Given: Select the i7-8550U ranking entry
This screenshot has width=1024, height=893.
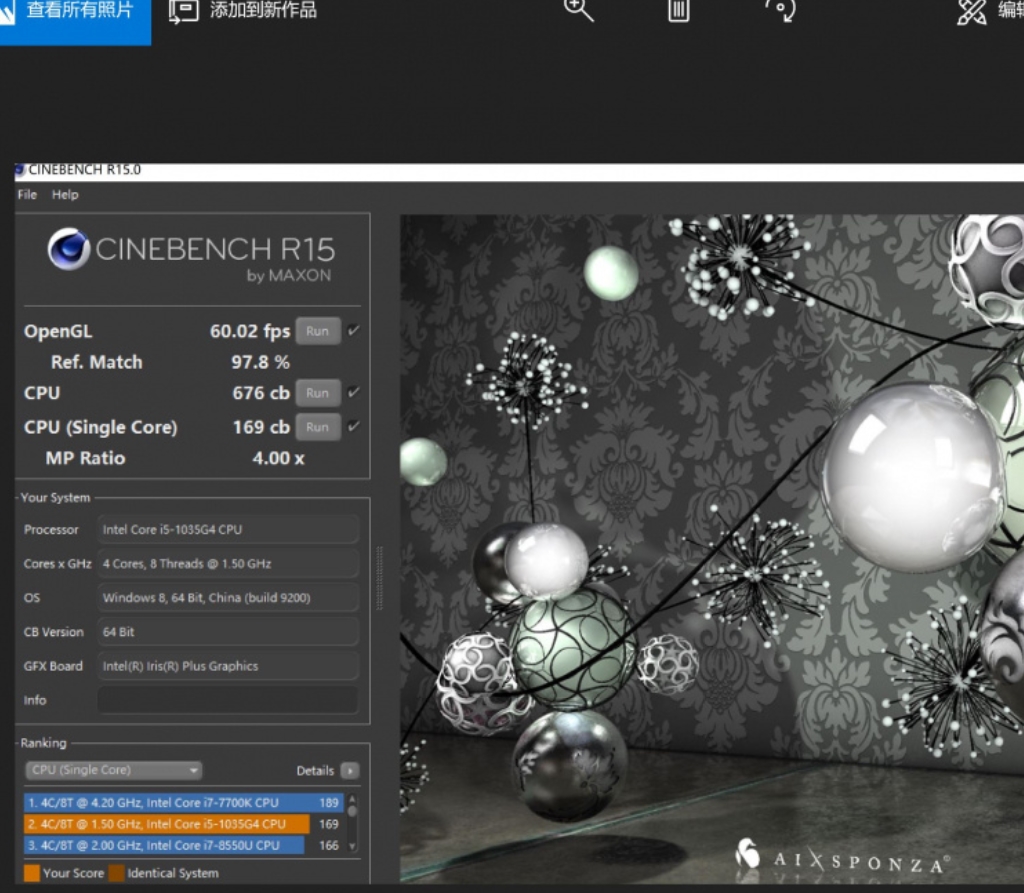Looking at the screenshot, I should point(184,845).
